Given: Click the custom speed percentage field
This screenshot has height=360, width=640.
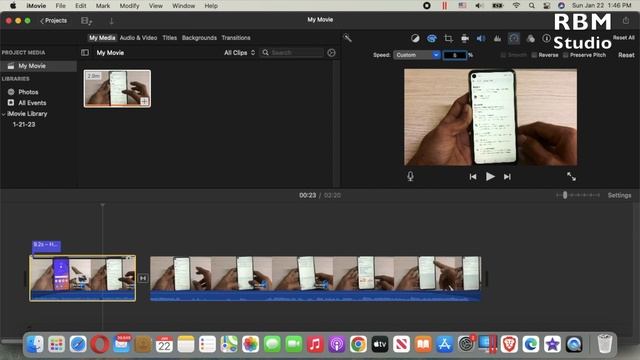Looking at the screenshot, I should (455, 55).
